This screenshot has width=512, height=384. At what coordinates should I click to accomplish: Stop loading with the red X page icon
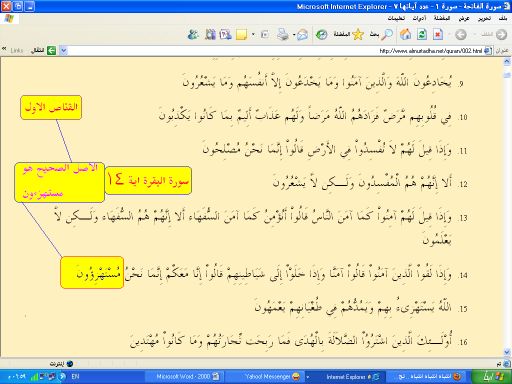[438, 34]
